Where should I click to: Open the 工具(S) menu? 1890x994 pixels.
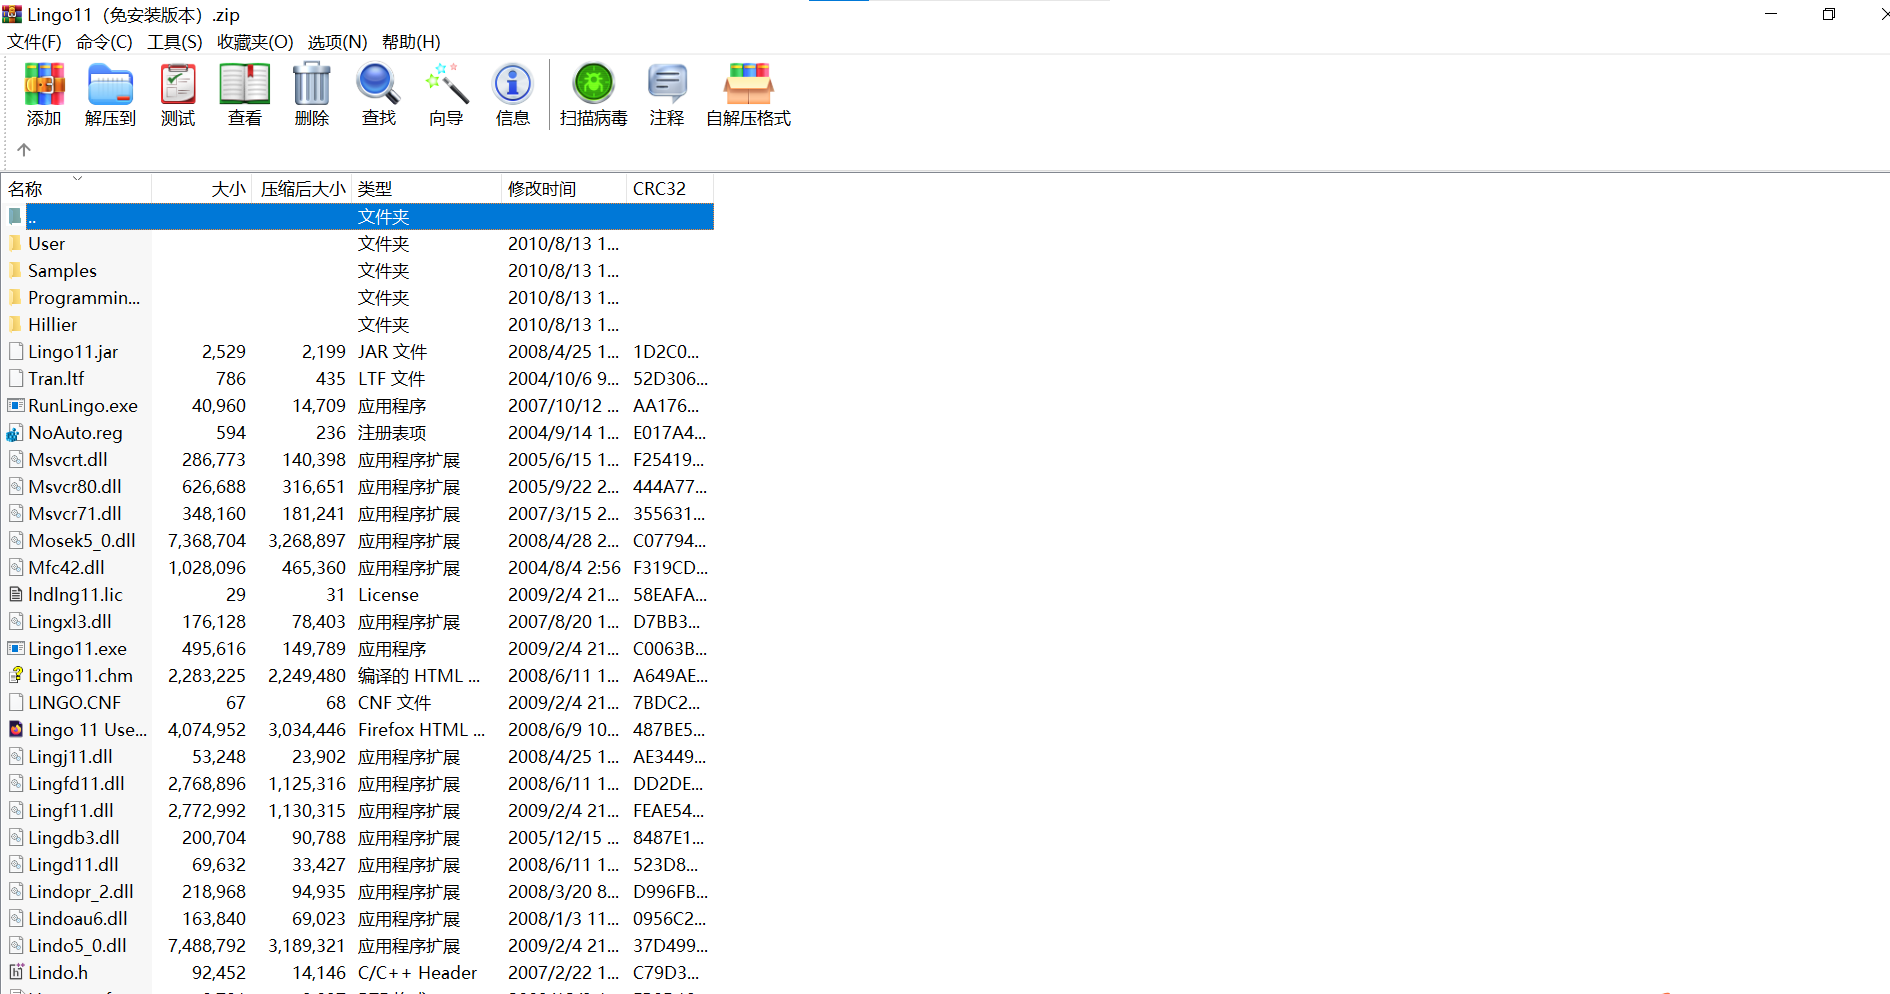point(173,42)
